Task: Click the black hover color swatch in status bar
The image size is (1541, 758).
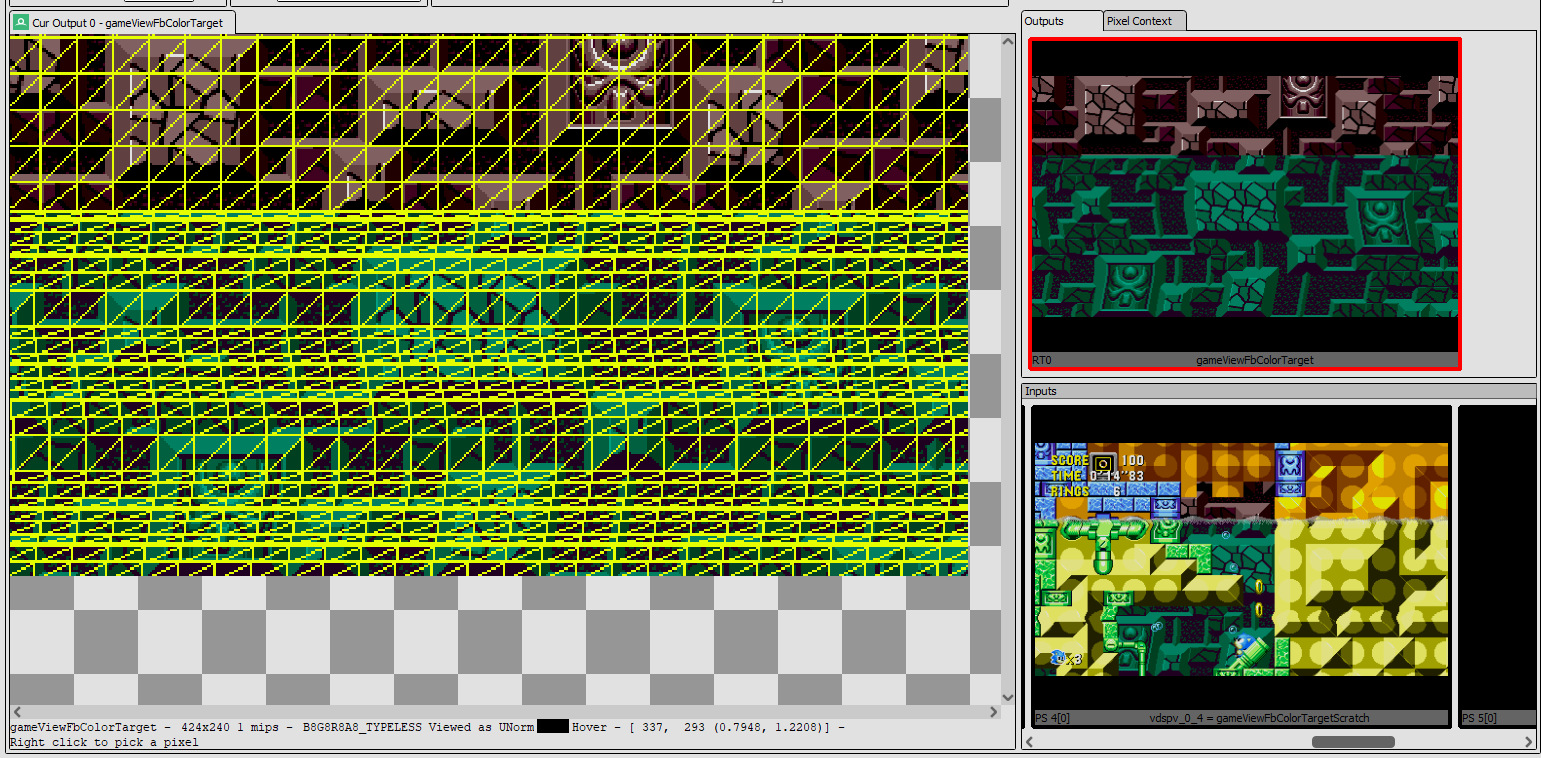Action: click(x=552, y=727)
